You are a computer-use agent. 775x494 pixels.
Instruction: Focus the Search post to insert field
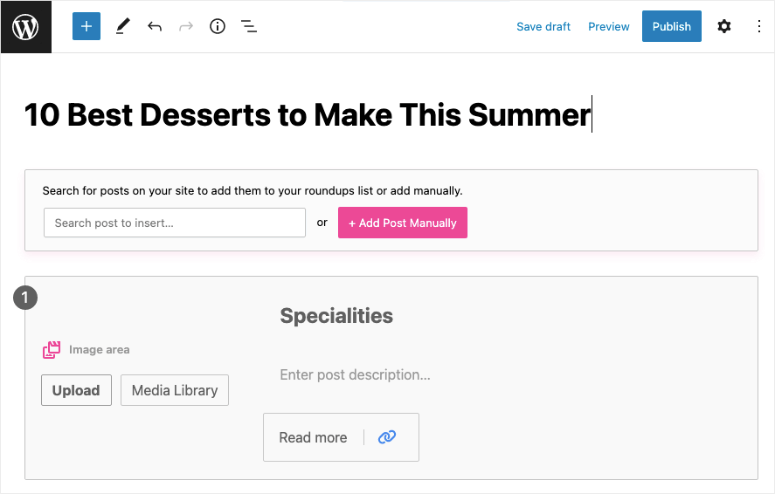[175, 223]
